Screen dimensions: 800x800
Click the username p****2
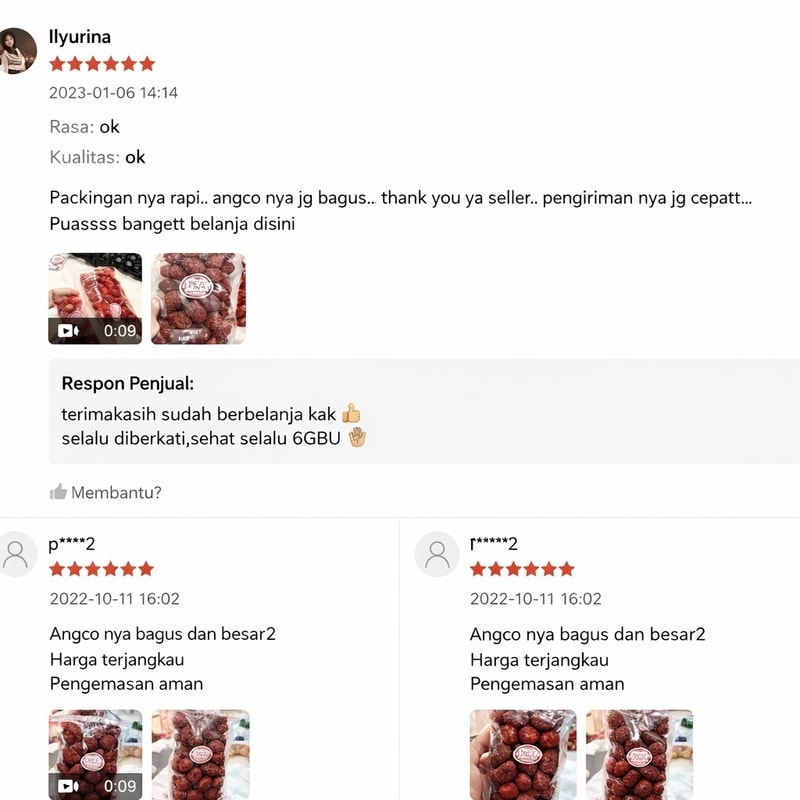pos(72,544)
